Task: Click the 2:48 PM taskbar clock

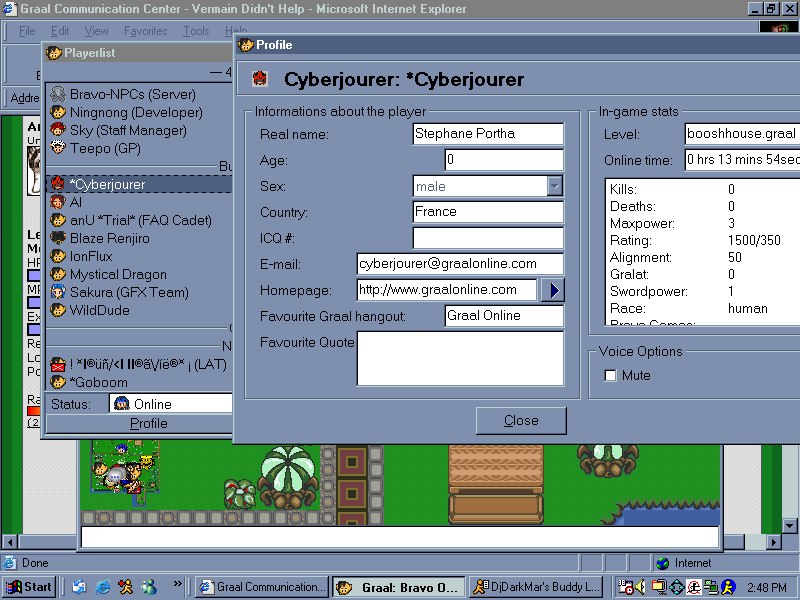Action: click(767, 587)
